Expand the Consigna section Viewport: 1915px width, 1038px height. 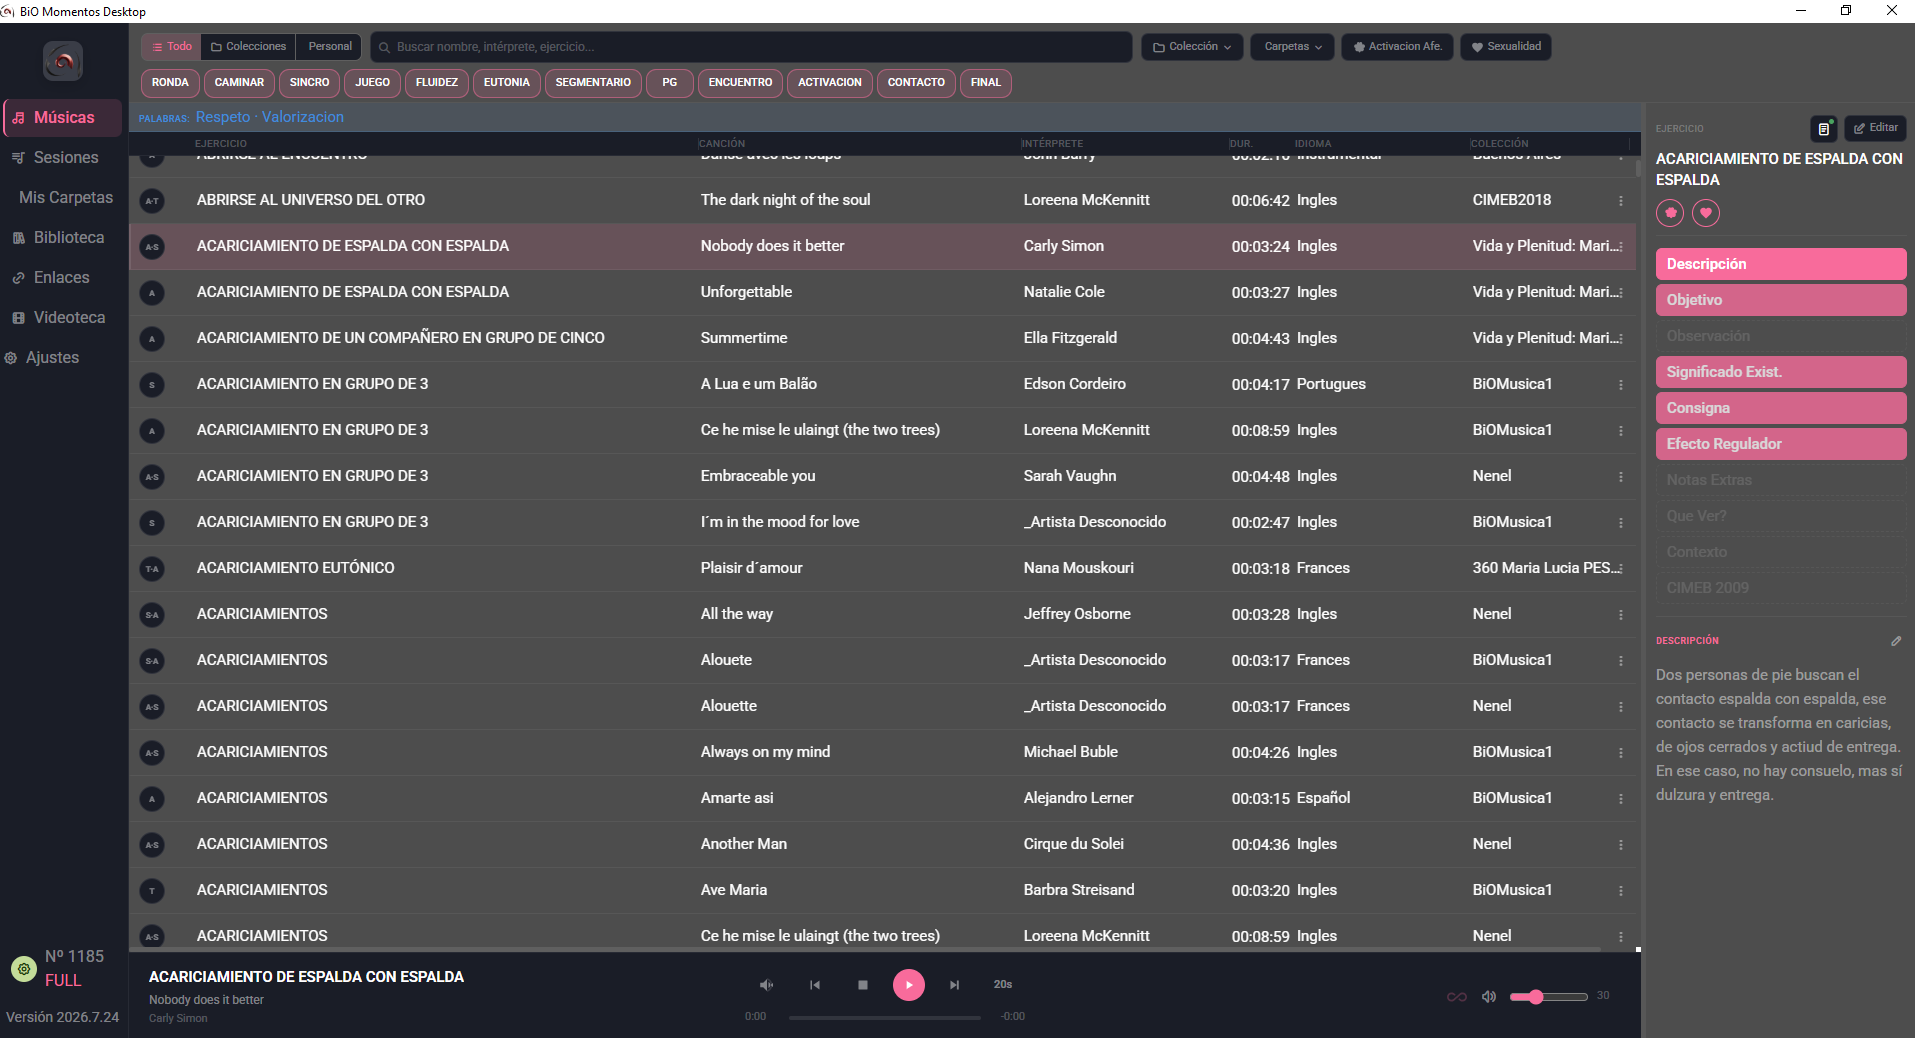pyautogui.click(x=1781, y=408)
